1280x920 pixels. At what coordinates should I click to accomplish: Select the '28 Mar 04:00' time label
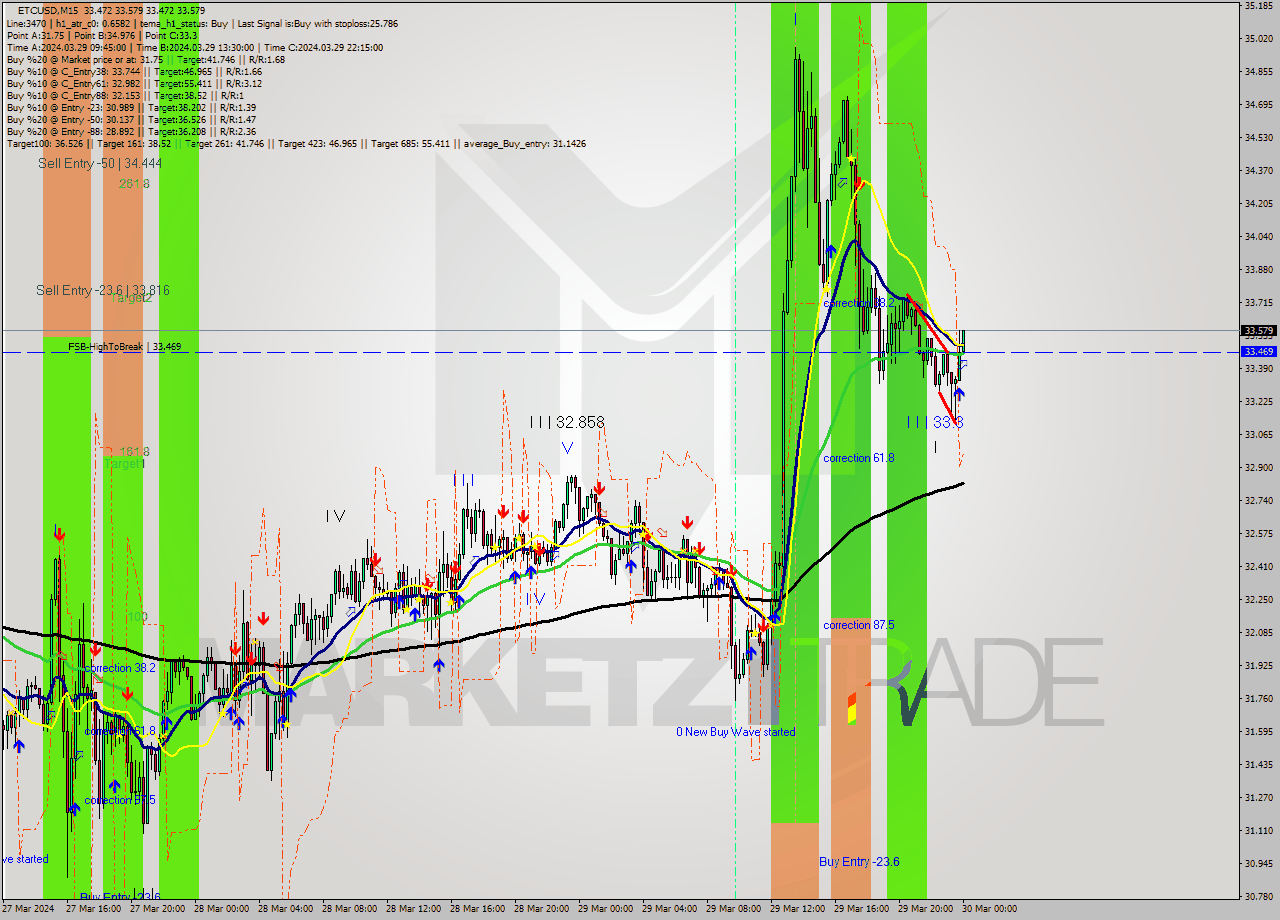point(285,909)
